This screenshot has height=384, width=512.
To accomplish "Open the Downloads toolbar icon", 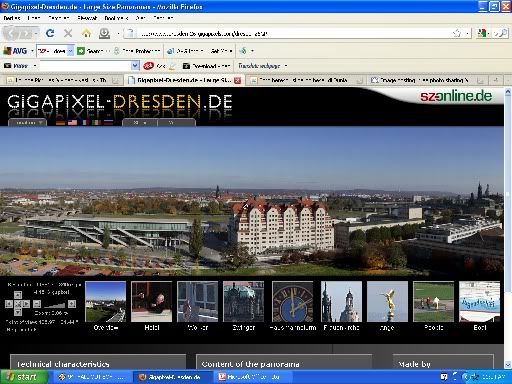I will 104,33.
